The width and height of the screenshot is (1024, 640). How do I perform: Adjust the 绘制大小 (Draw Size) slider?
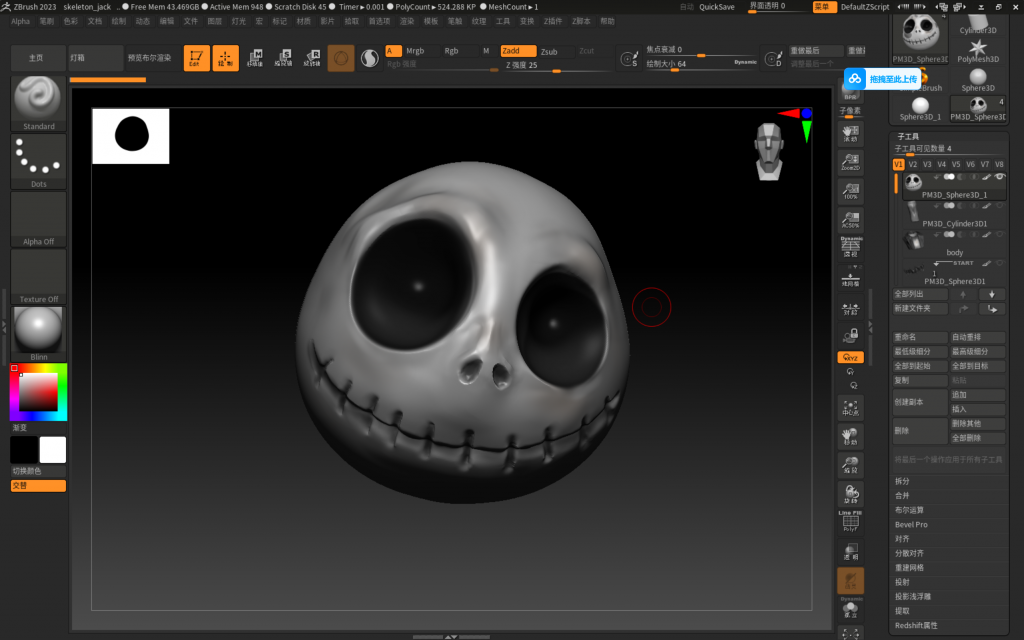(701, 64)
